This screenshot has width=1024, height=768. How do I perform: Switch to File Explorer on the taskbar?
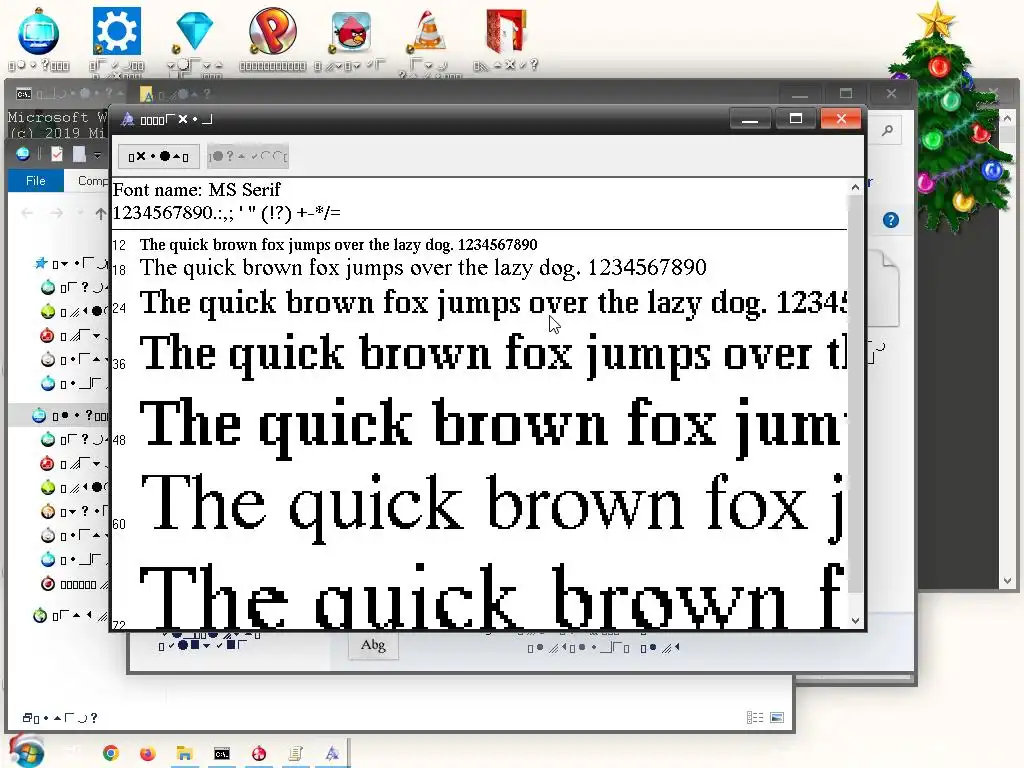click(x=184, y=753)
